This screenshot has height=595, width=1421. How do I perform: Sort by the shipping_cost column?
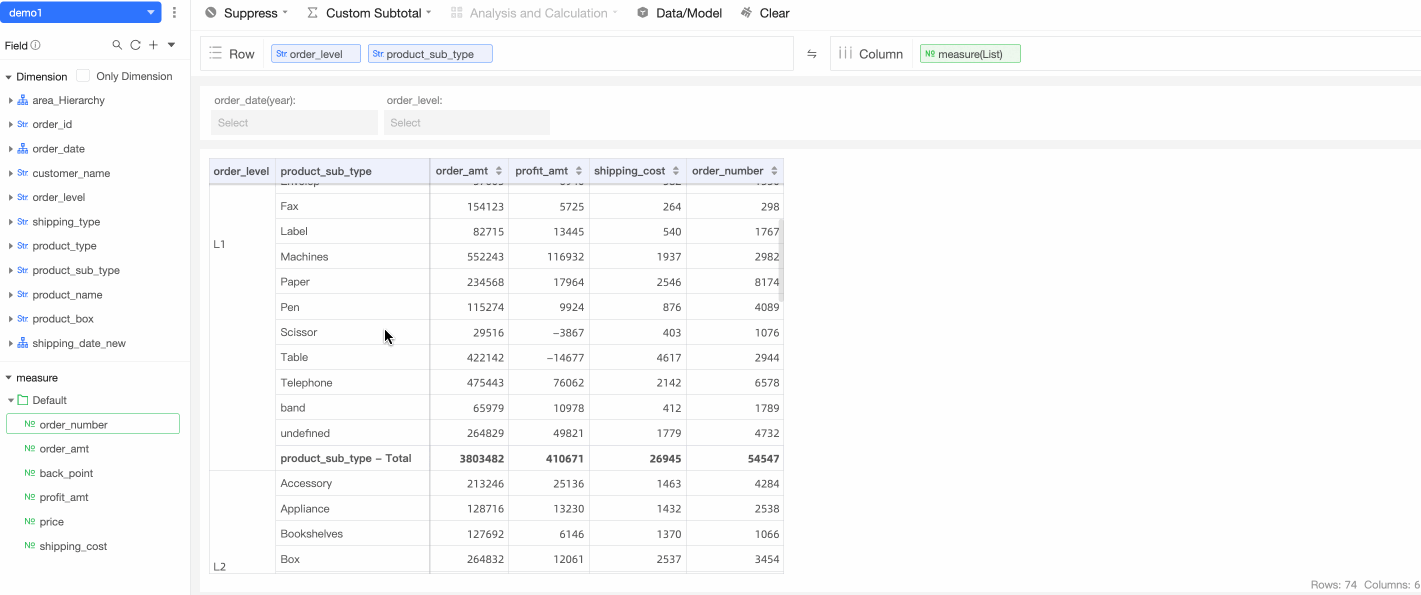point(676,171)
